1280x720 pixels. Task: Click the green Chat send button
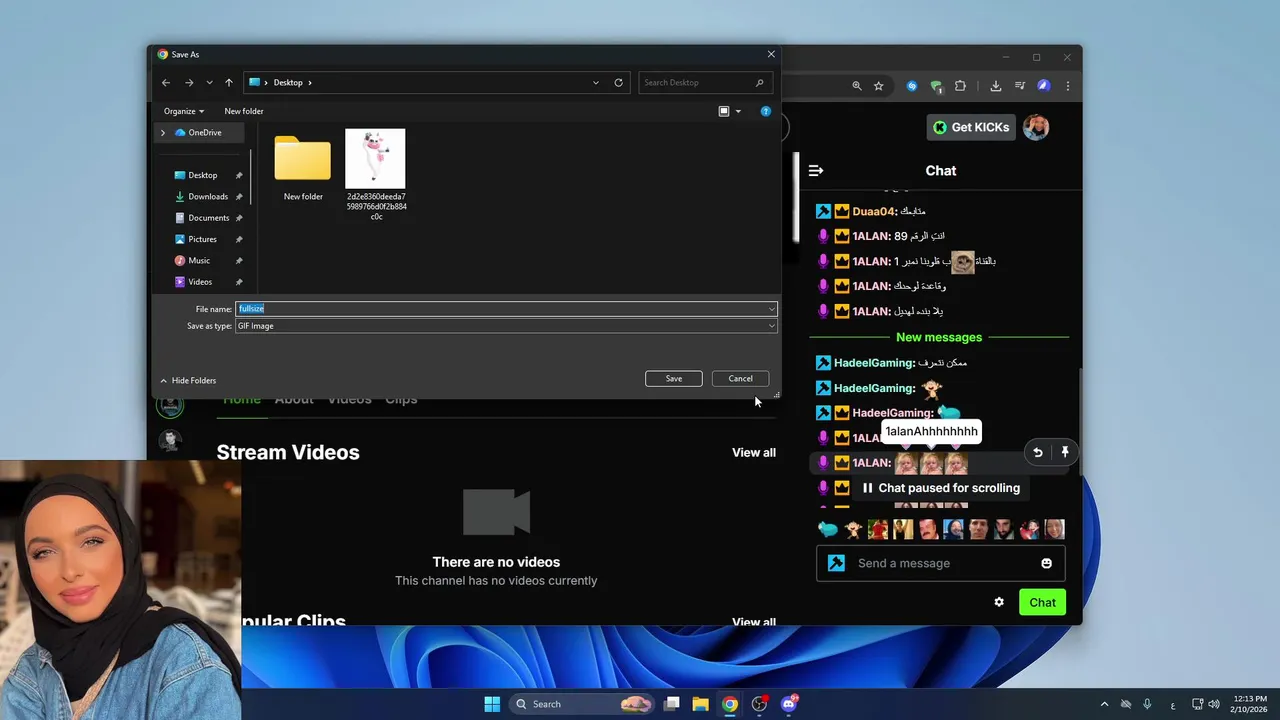coord(1042,602)
